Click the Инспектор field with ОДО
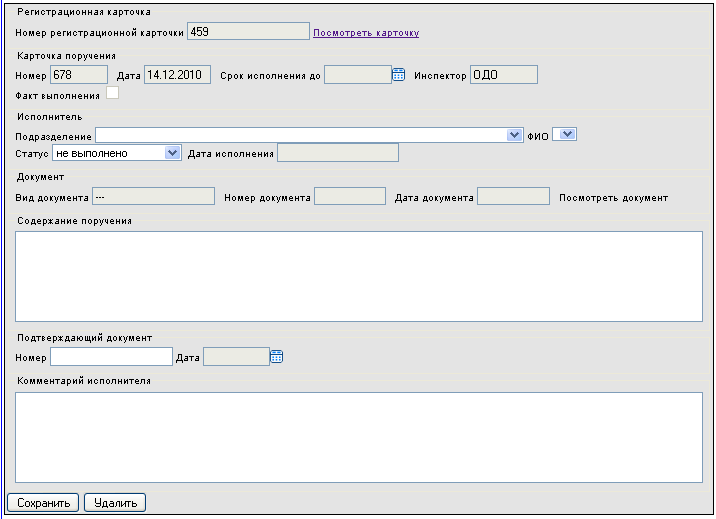The height and width of the screenshot is (519, 716). point(504,75)
